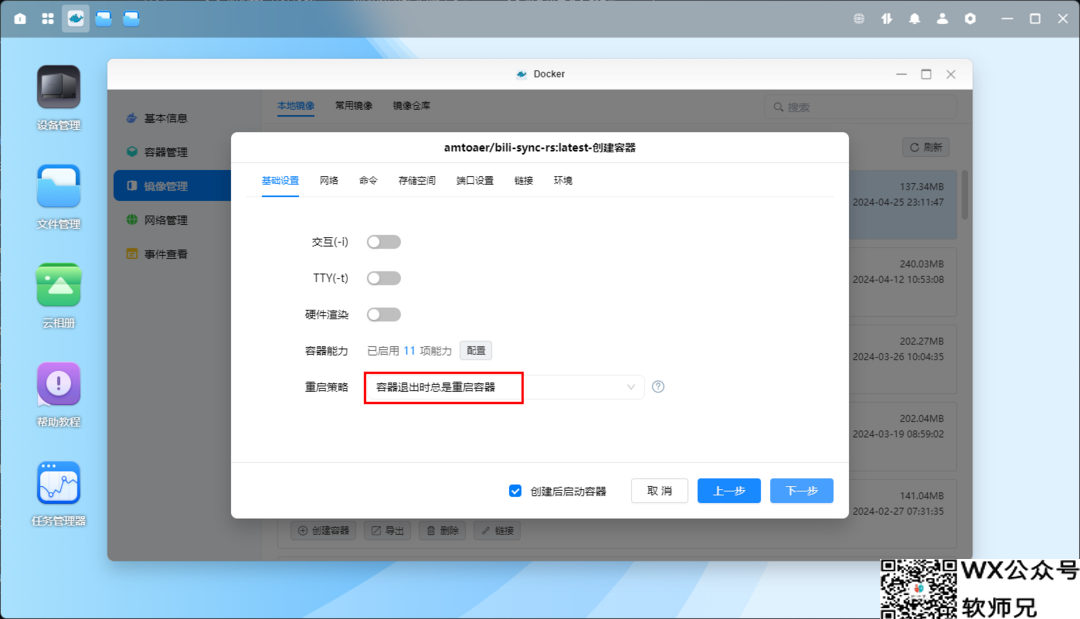Screen dimensions: 1080x619
Task: Uncheck 创建后启动容器 checkbox
Action: click(515, 491)
